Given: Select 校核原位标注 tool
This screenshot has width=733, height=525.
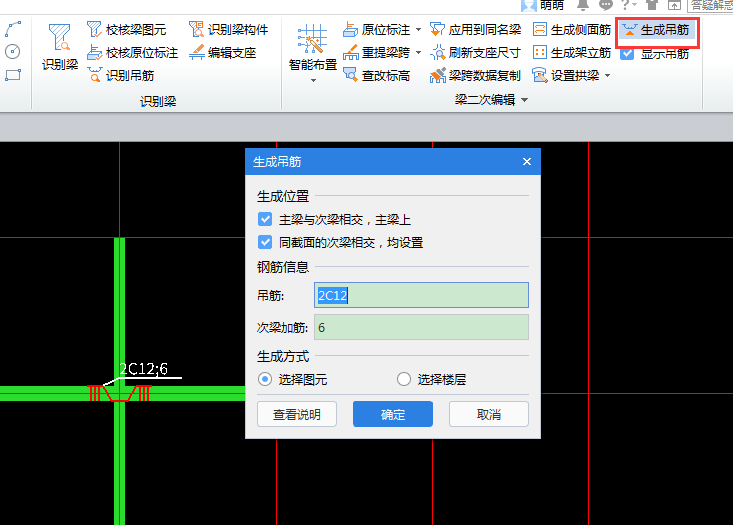Looking at the screenshot, I should pyautogui.click(x=132, y=53).
